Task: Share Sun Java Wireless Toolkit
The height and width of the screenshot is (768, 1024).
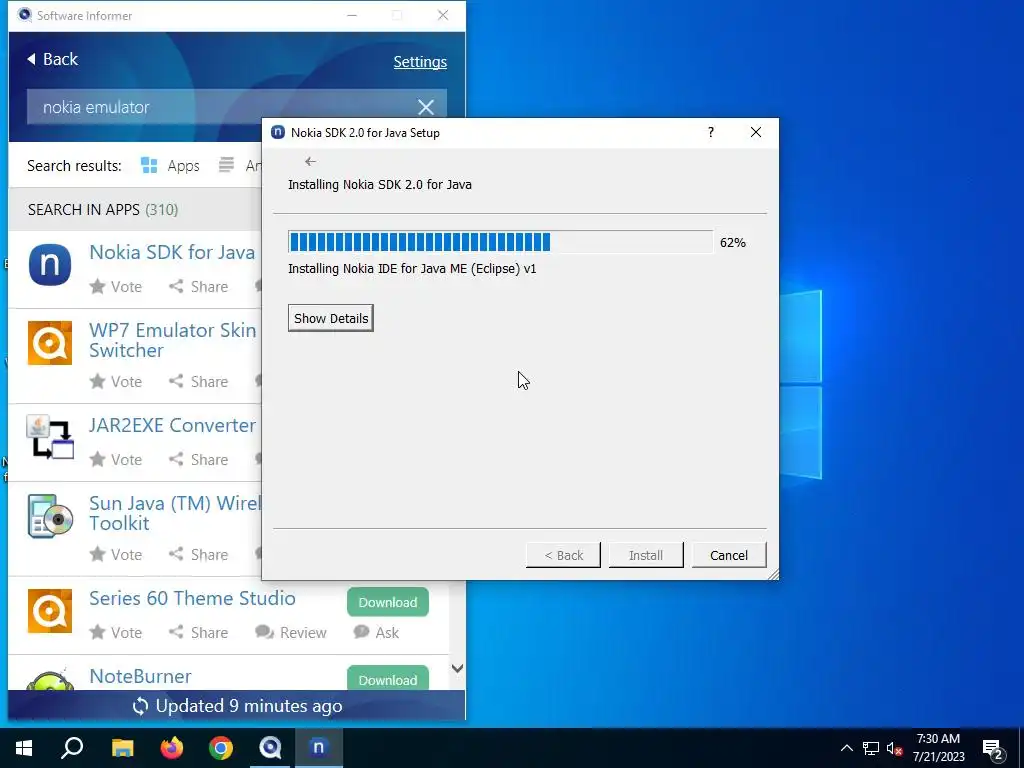Action: tap(199, 554)
